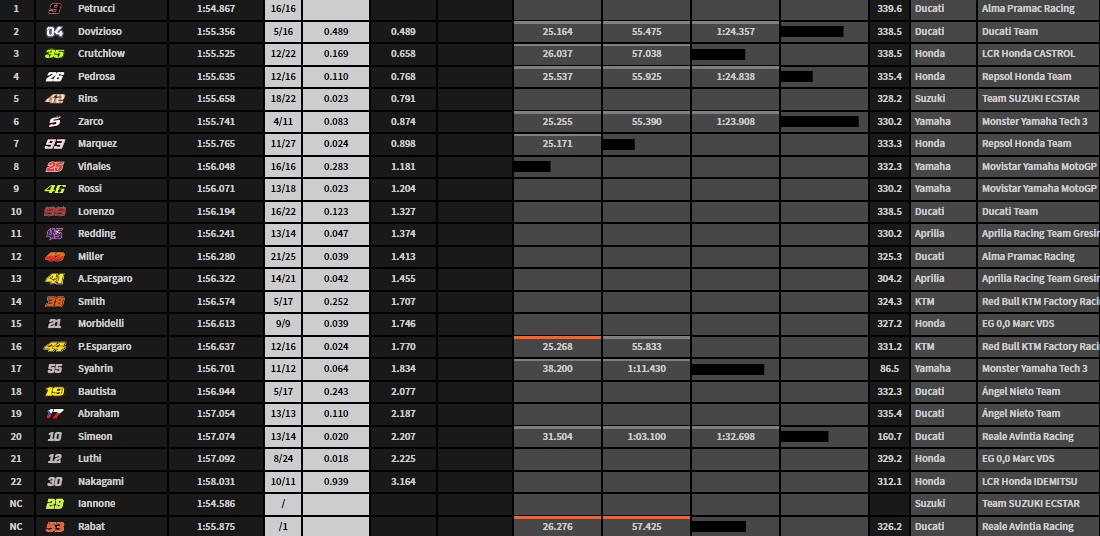1100x536 pixels.
Task: Click gap to leader 0.898
Action: [403, 143]
